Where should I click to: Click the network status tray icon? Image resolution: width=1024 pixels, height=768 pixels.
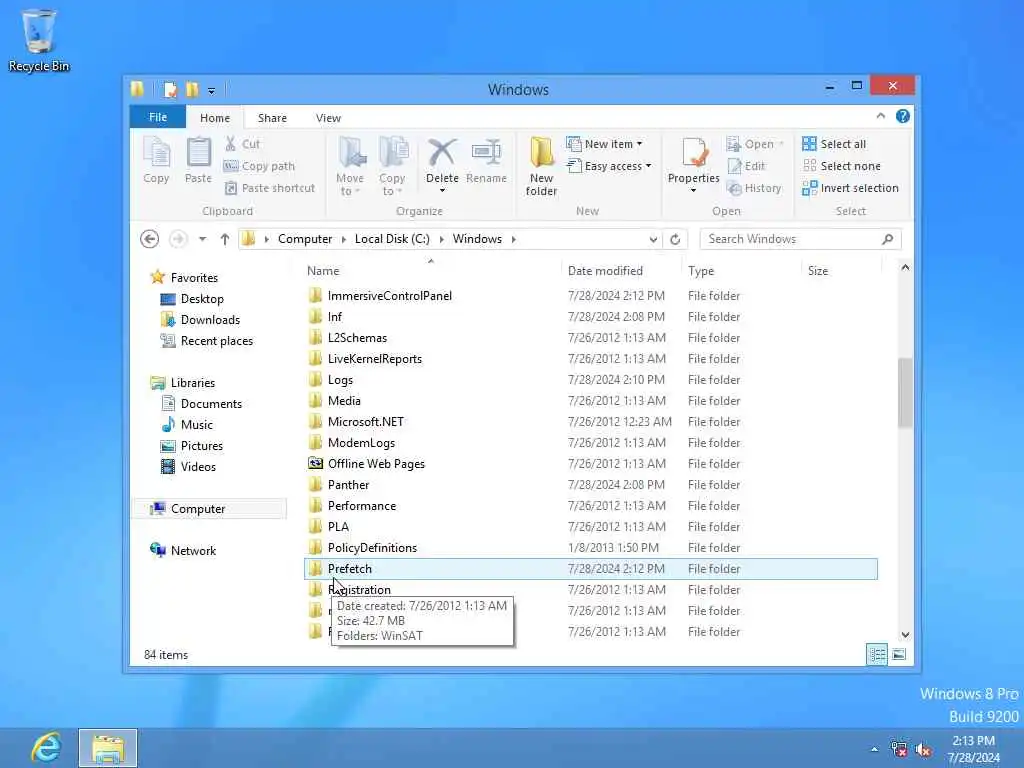tap(899, 749)
